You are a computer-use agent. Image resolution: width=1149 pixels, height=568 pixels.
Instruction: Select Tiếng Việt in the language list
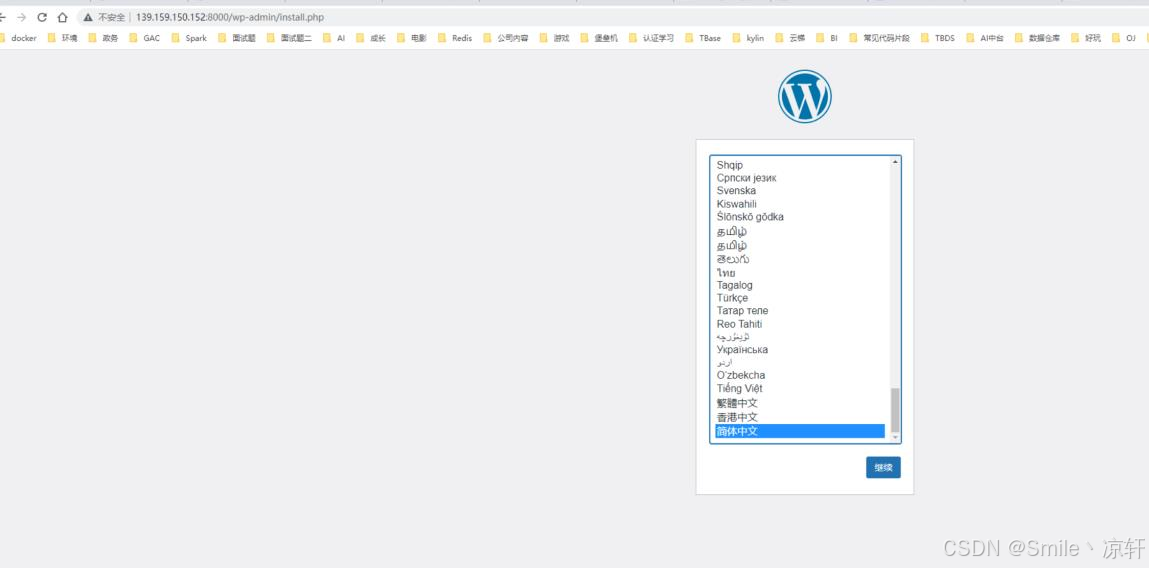click(800, 388)
